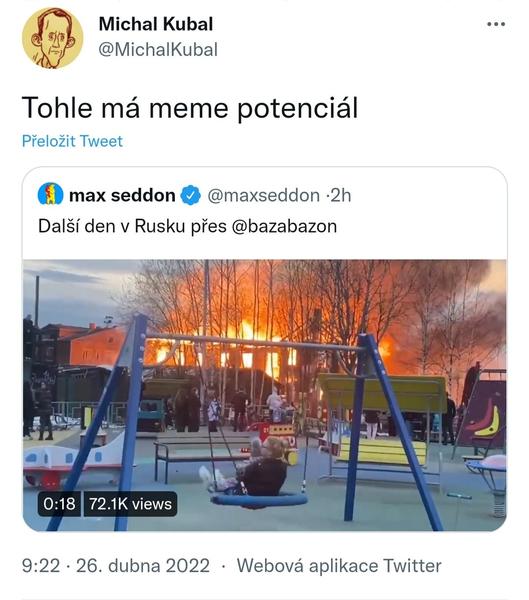
Task: Click the 72.1K views badge
Action: tap(131, 504)
